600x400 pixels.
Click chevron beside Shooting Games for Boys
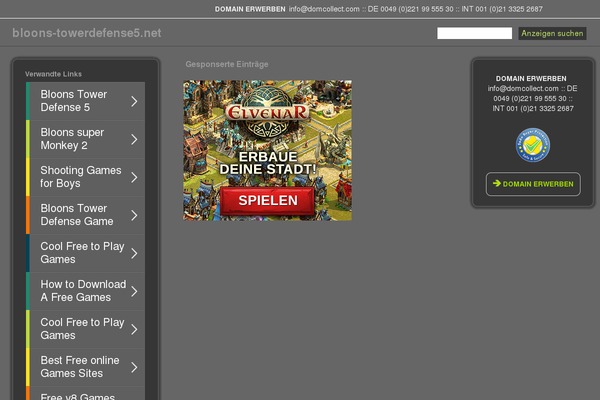point(134,177)
